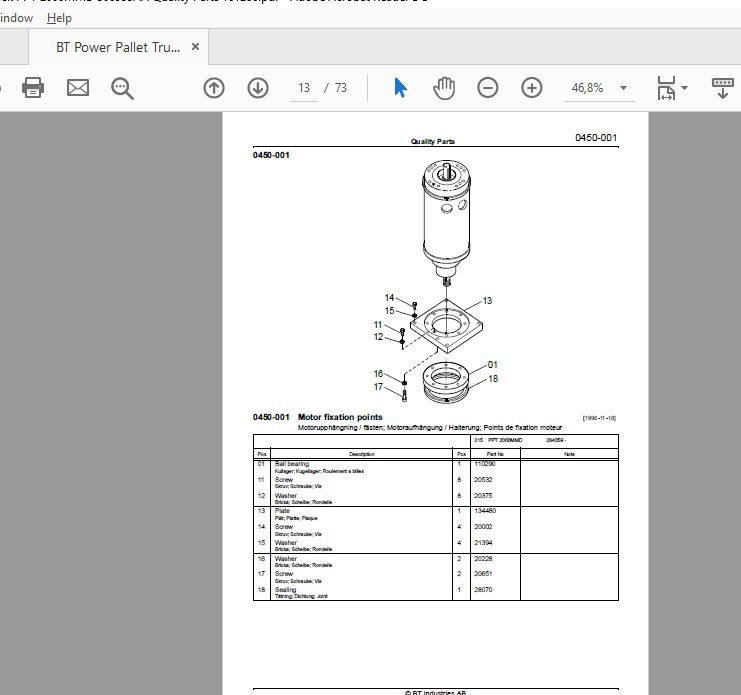Viewport: 741px width, 695px height.
Task: Zoom out with the minus button
Action: 488,88
